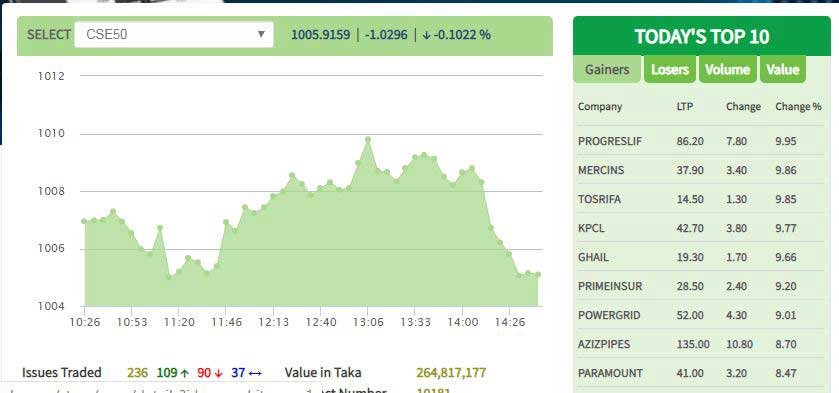Click the KPCL company entry
The width and height of the screenshot is (839, 393).
point(591,228)
